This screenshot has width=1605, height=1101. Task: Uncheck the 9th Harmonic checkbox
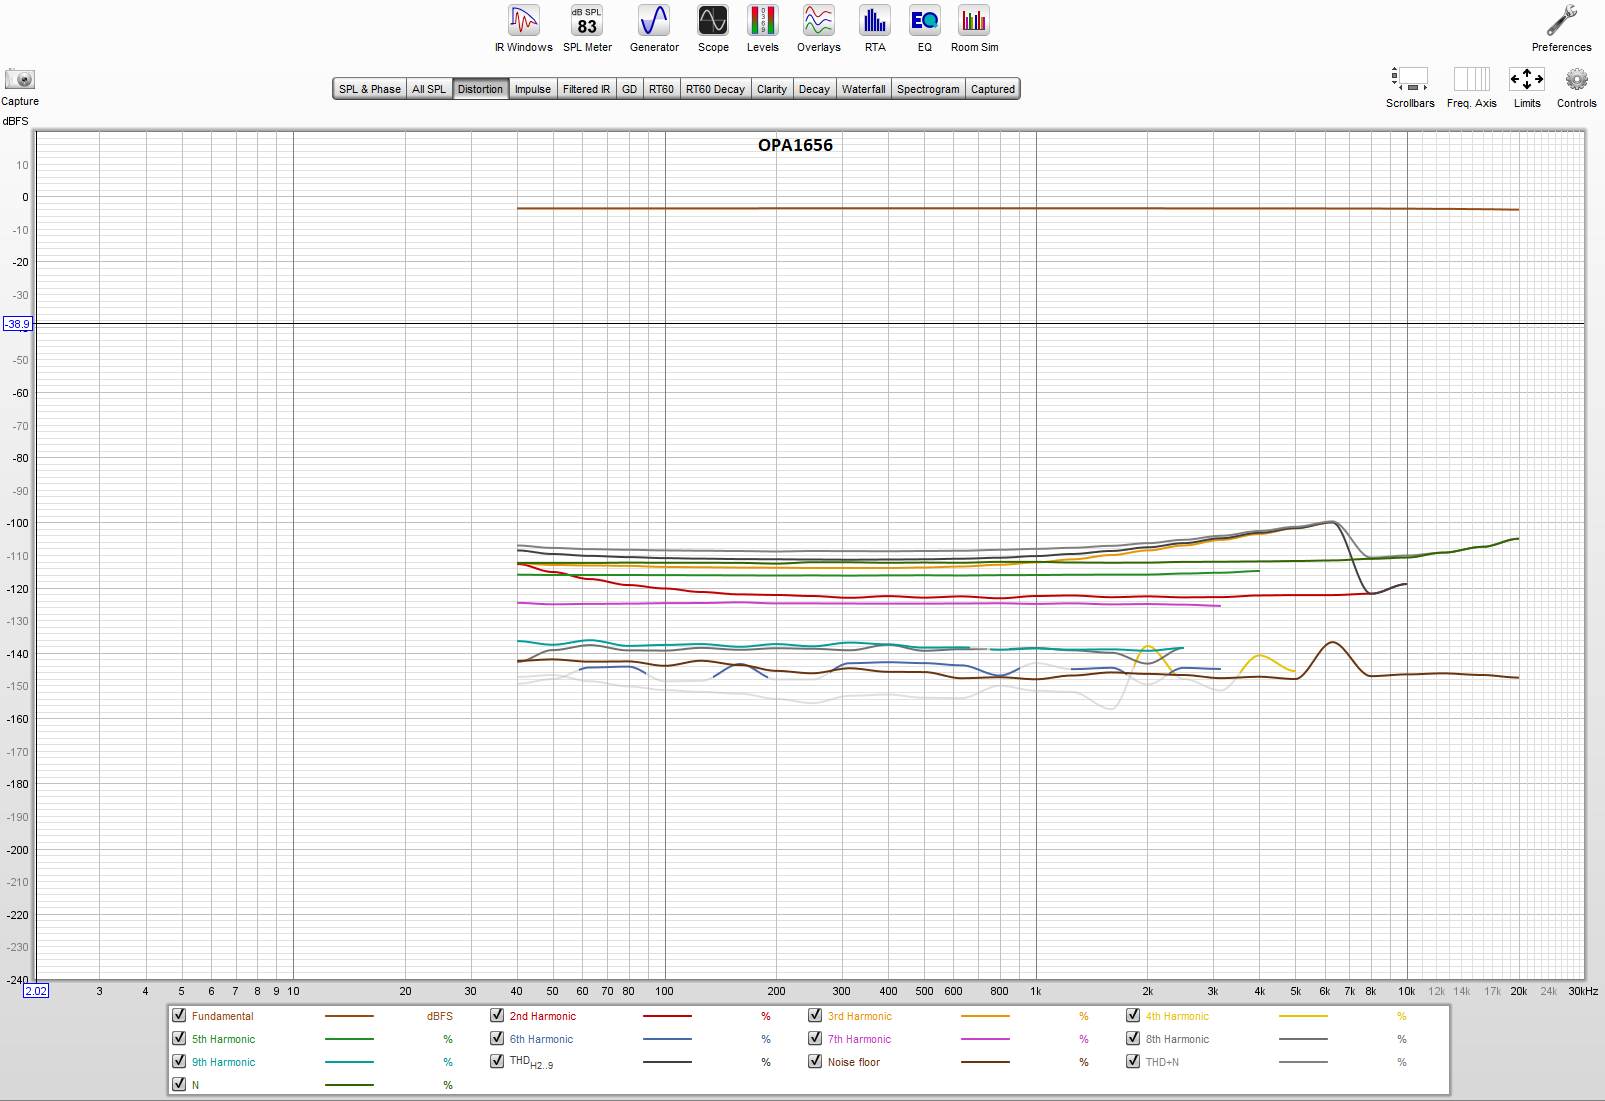179,1061
